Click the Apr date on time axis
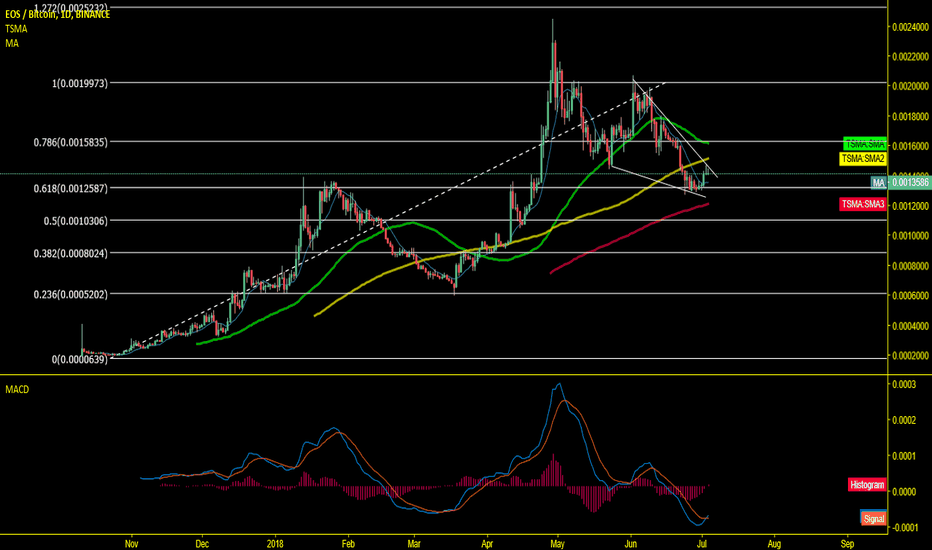 (487, 543)
